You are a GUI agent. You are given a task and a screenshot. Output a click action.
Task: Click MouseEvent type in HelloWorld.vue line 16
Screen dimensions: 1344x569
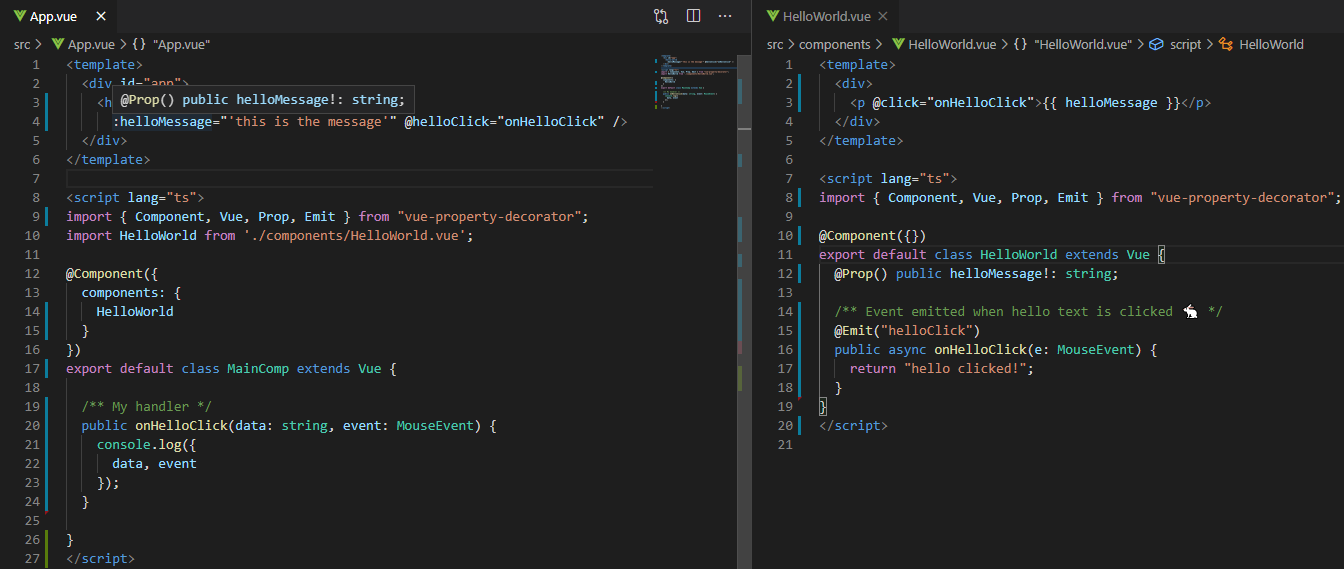[x=1095, y=349]
